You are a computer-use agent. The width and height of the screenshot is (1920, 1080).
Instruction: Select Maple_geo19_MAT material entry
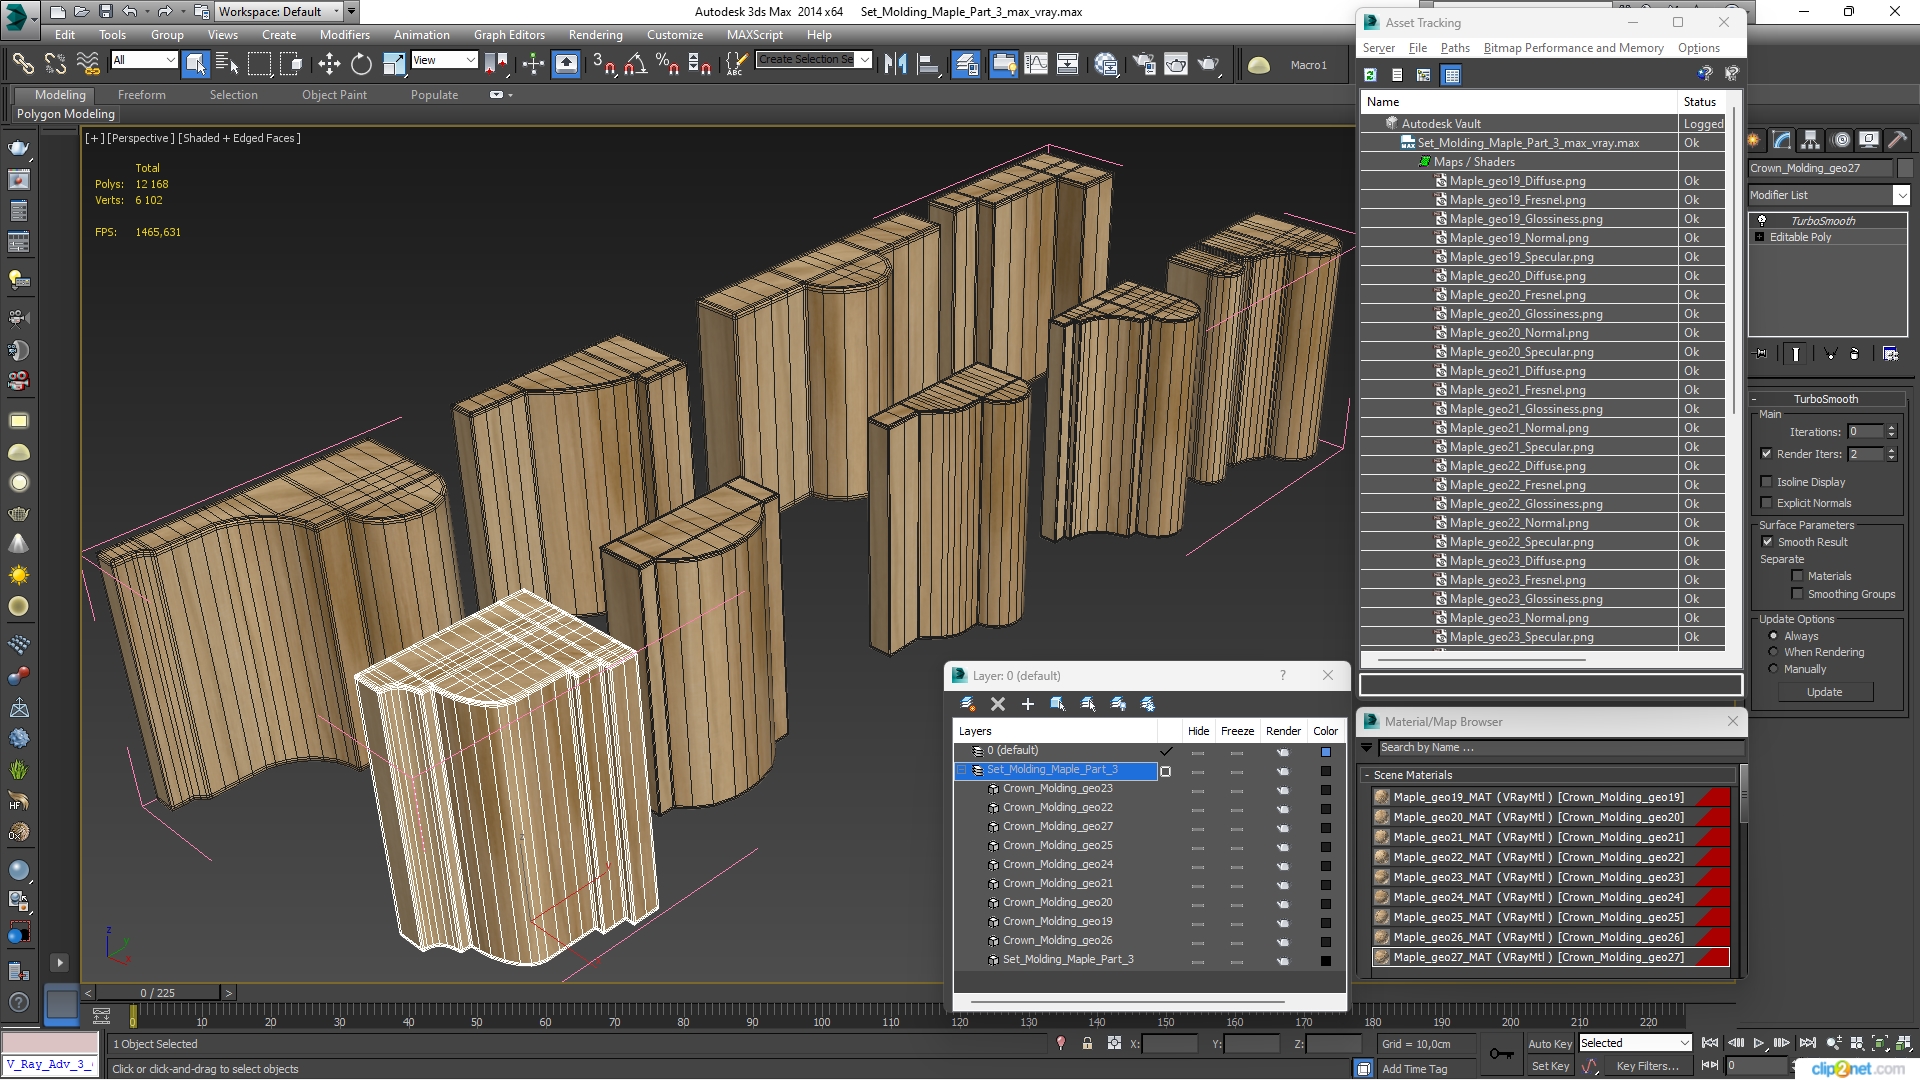(1551, 797)
